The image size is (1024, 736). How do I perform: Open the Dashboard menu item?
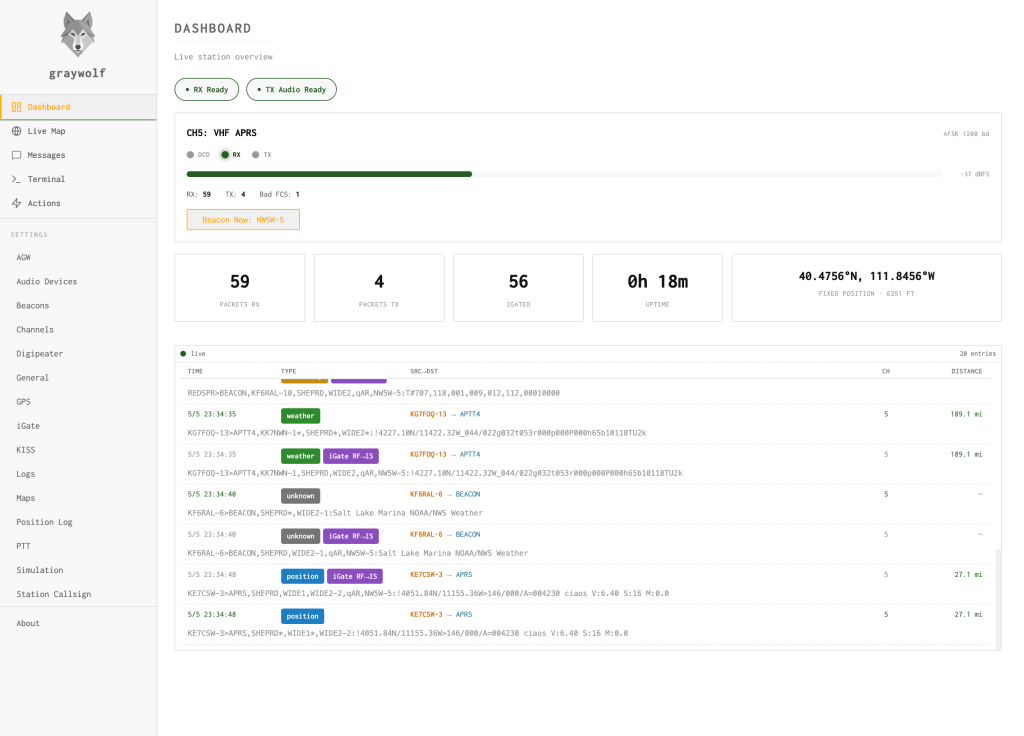[x=78, y=106]
